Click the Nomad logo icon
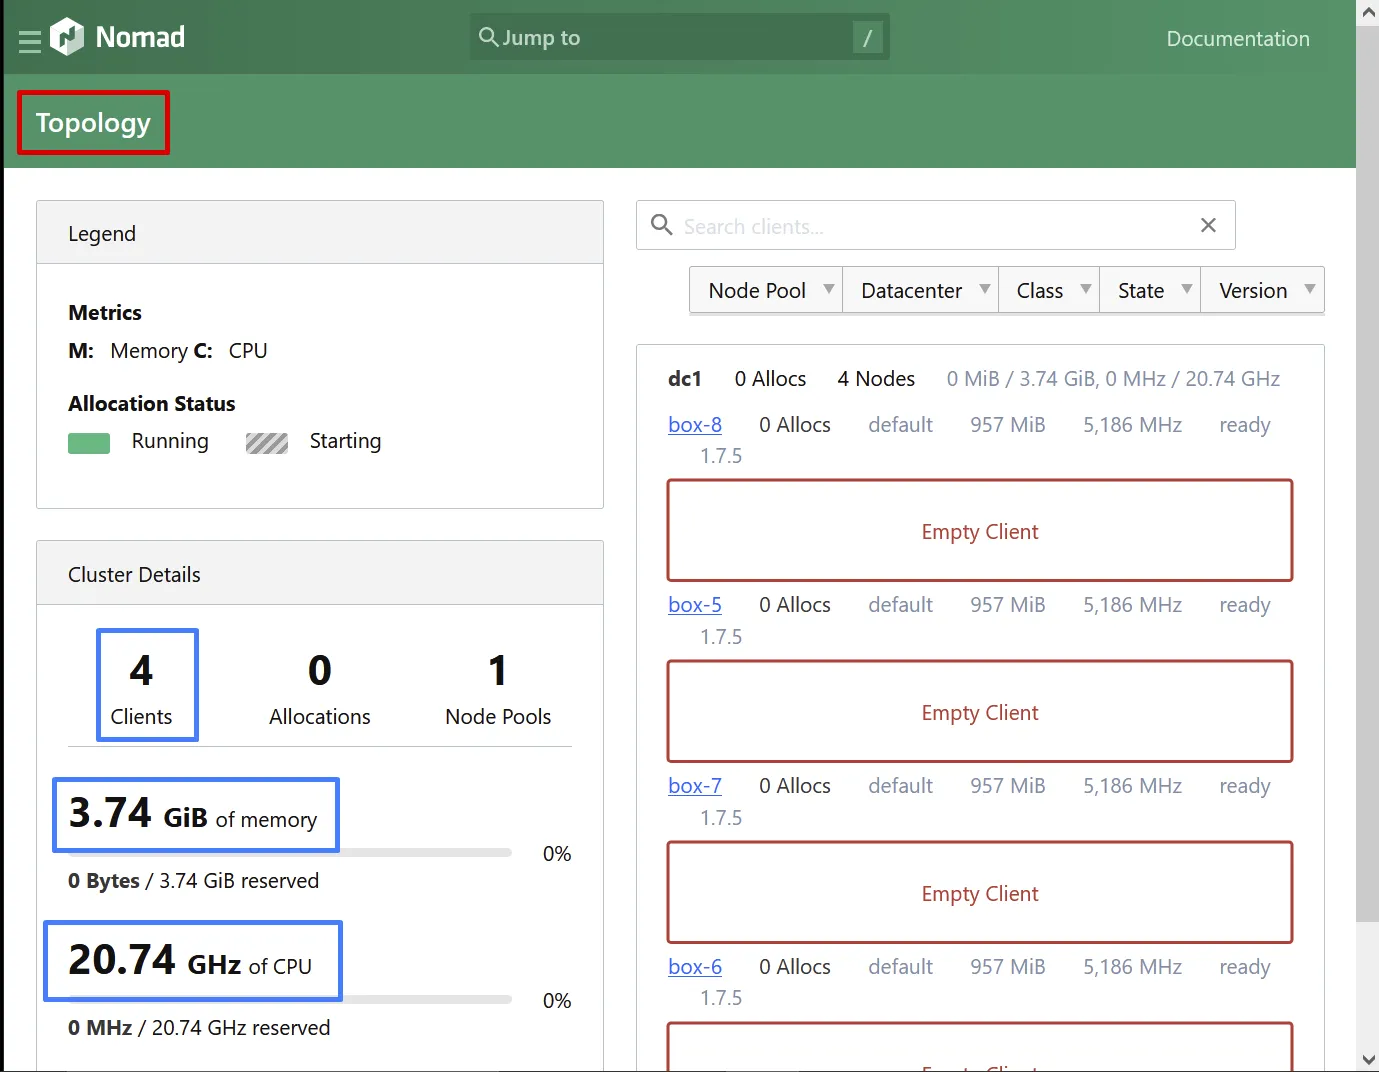This screenshot has height=1072, width=1379. (x=67, y=38)
